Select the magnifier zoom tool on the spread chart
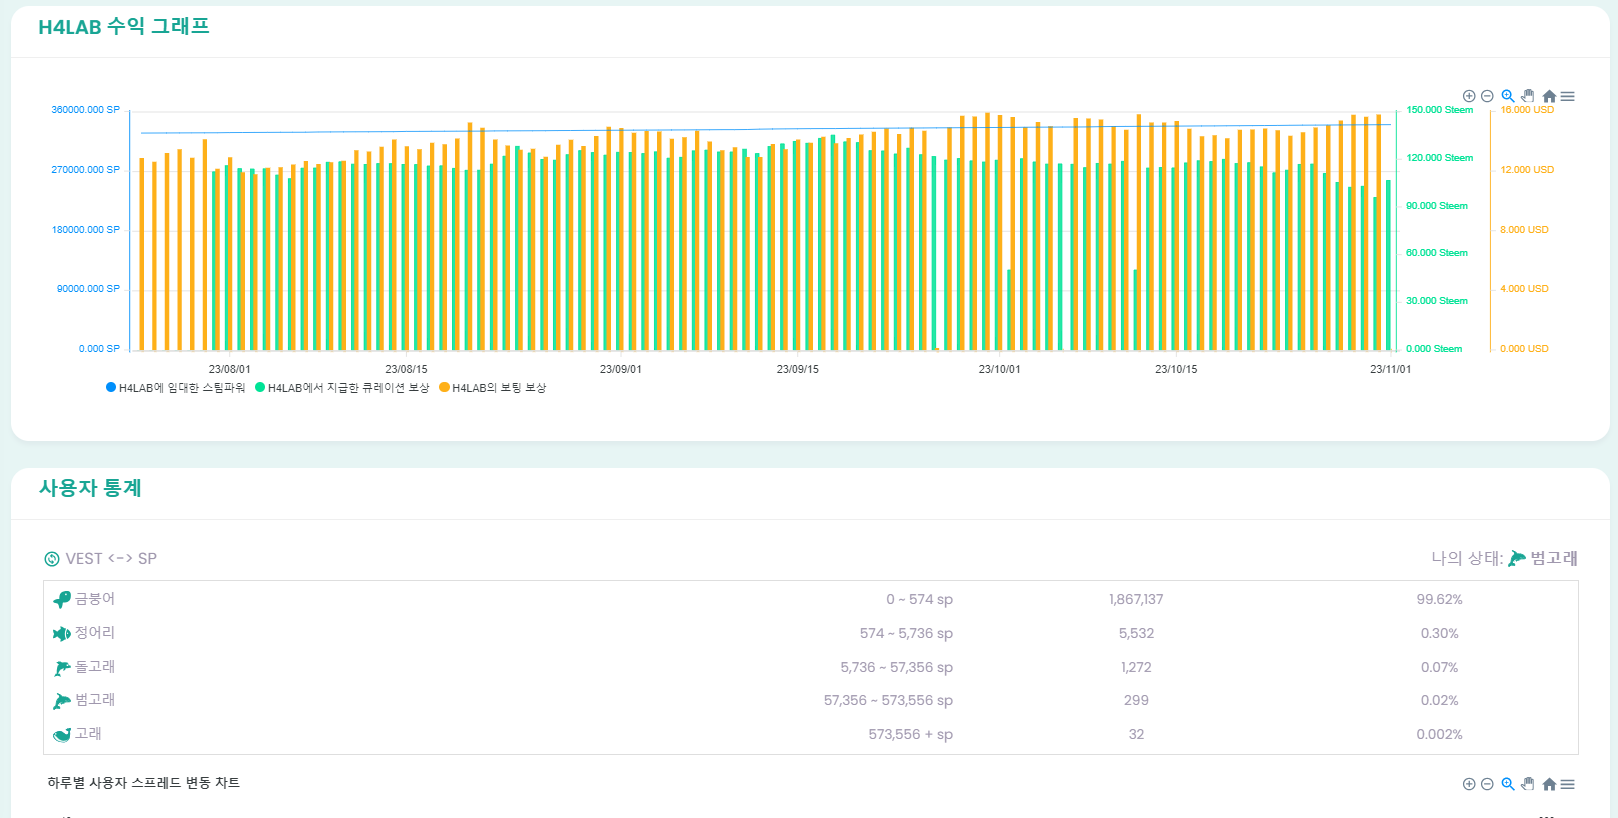The image size is (1618, 818). coord(1508,784)
